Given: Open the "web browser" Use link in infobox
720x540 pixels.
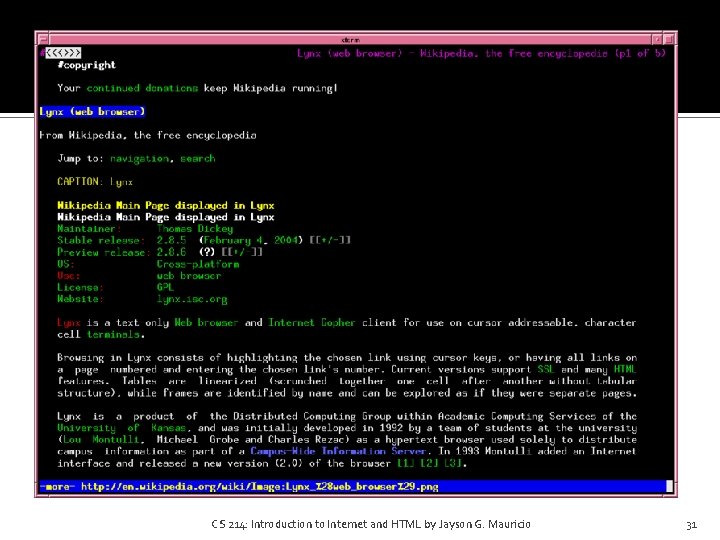Looking at the screenshot, I should (x=189, y=276).
